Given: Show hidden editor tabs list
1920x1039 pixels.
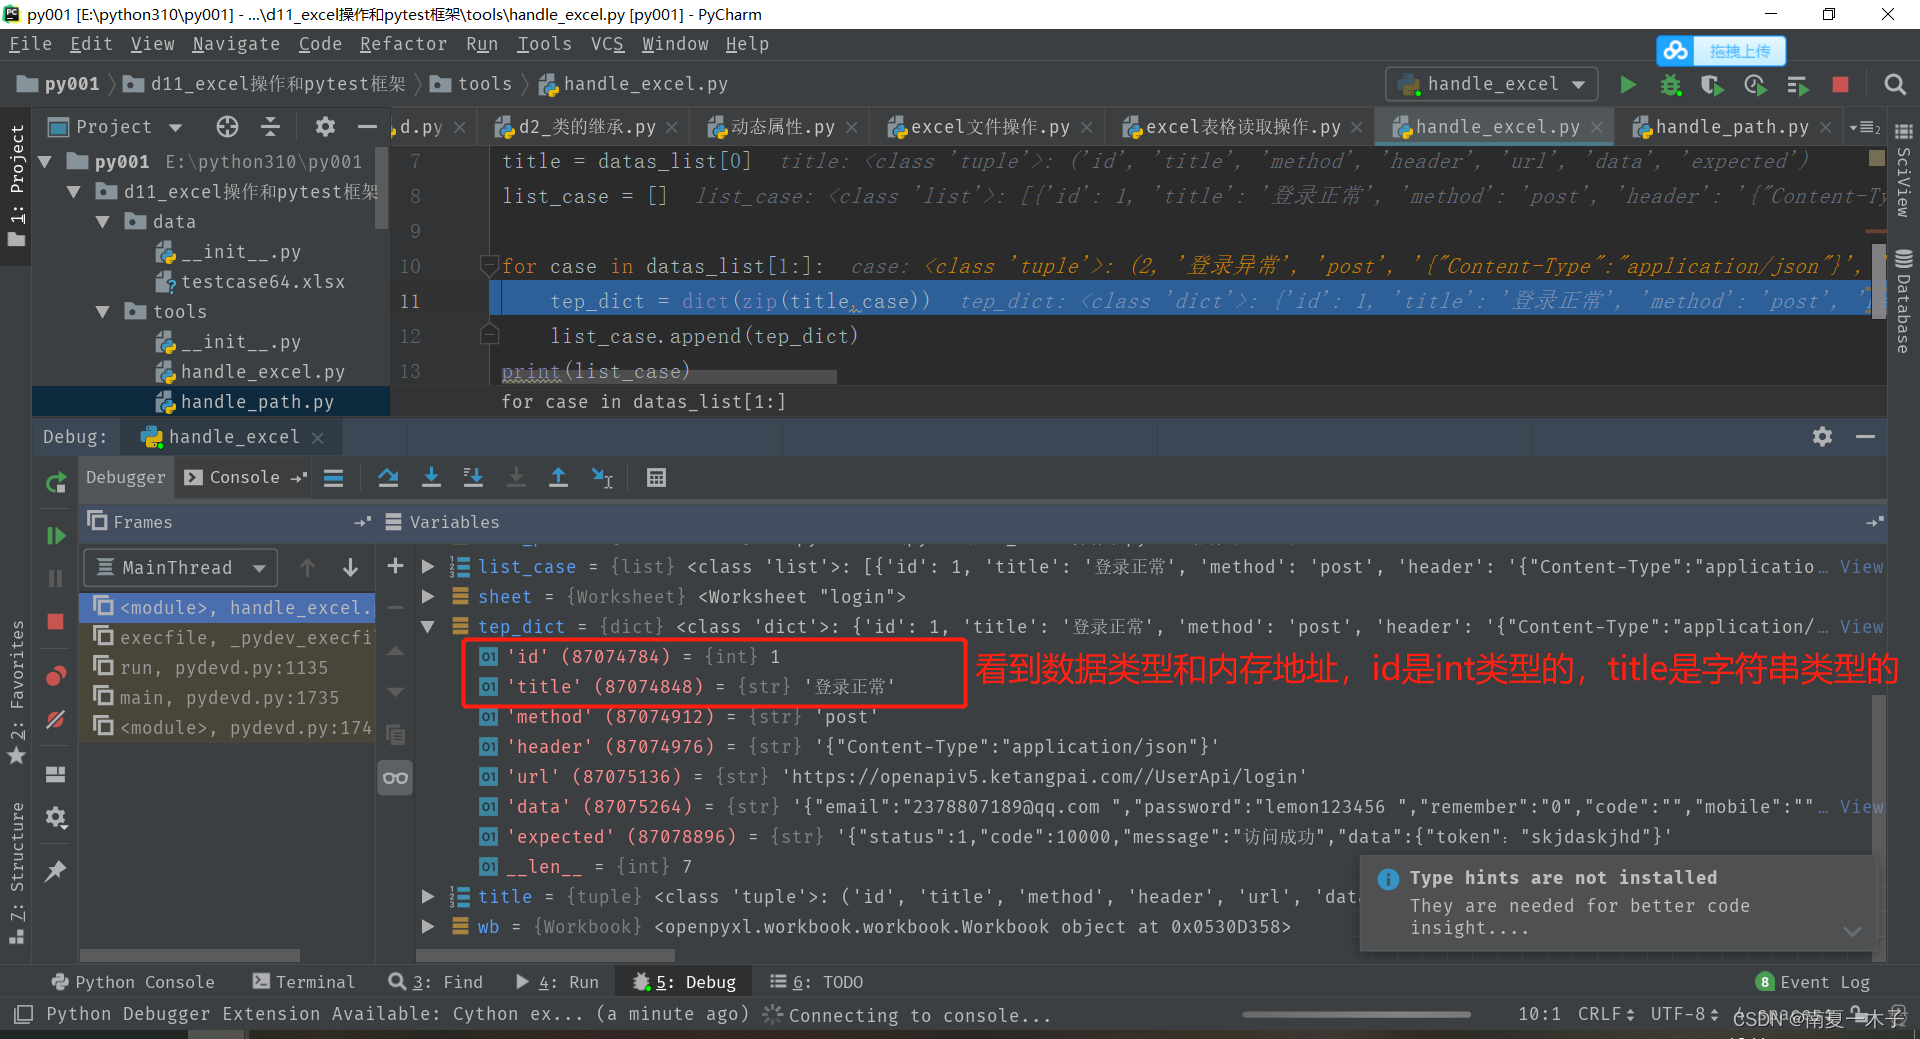Looking at the screenshot, I should 1864,128.
